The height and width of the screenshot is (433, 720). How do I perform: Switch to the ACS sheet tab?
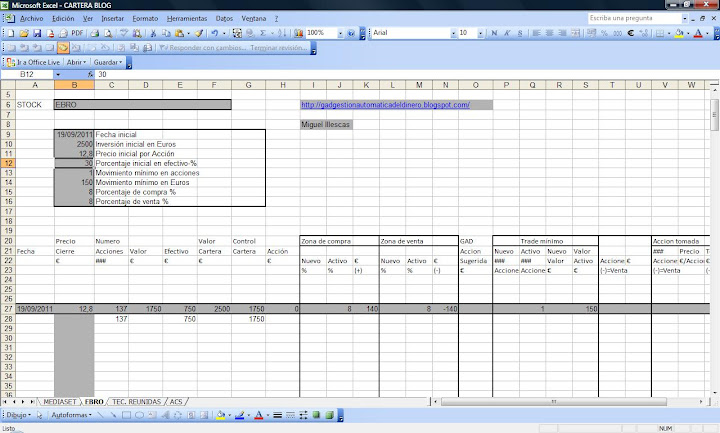(x=176, y=402)
